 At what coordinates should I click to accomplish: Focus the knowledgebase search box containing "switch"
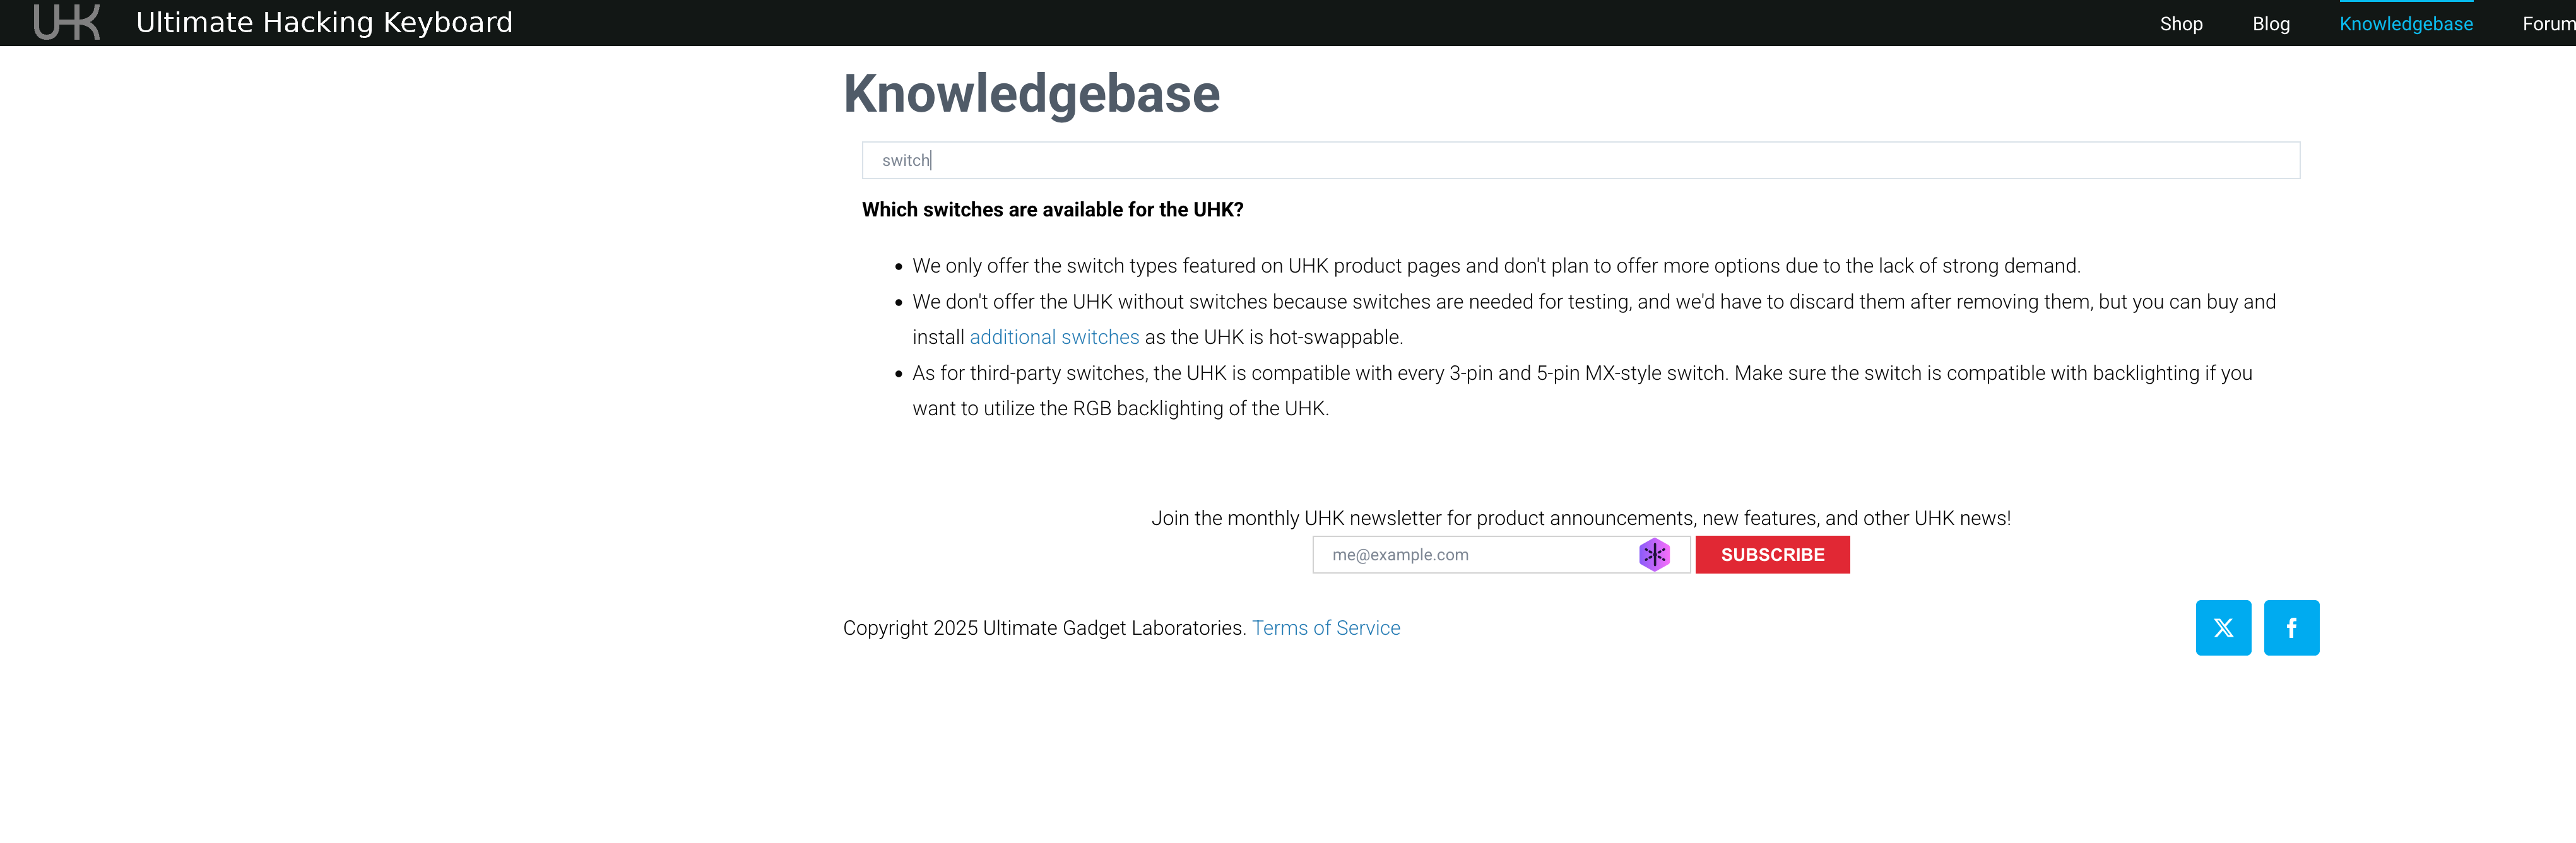(x=1580, y=160)
